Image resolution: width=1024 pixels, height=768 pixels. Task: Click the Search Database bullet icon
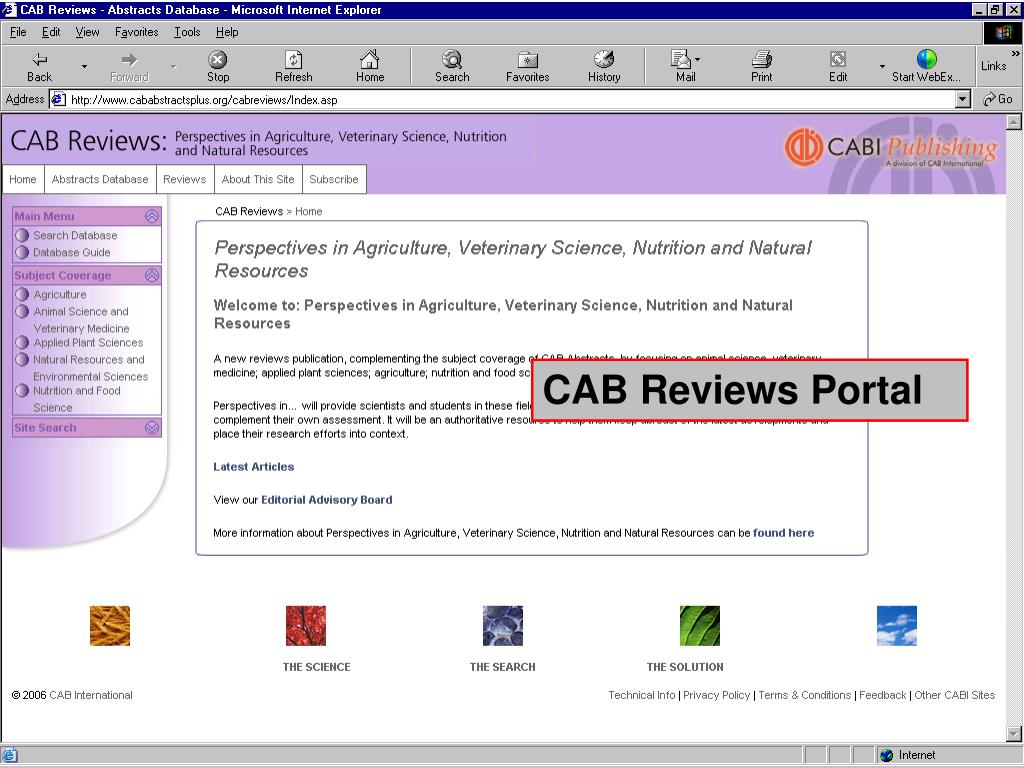22,235
